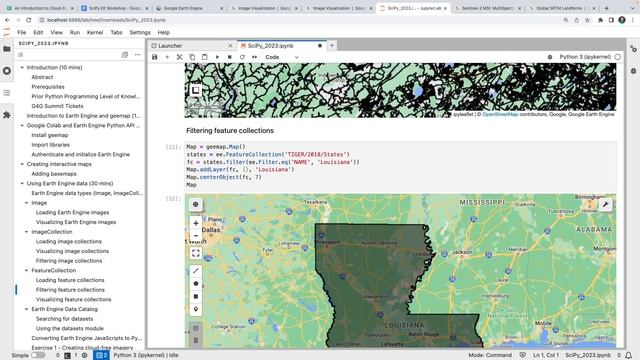640x360 pixels.
Task: Open the Kernel menu
Action: tap(95, 32)
